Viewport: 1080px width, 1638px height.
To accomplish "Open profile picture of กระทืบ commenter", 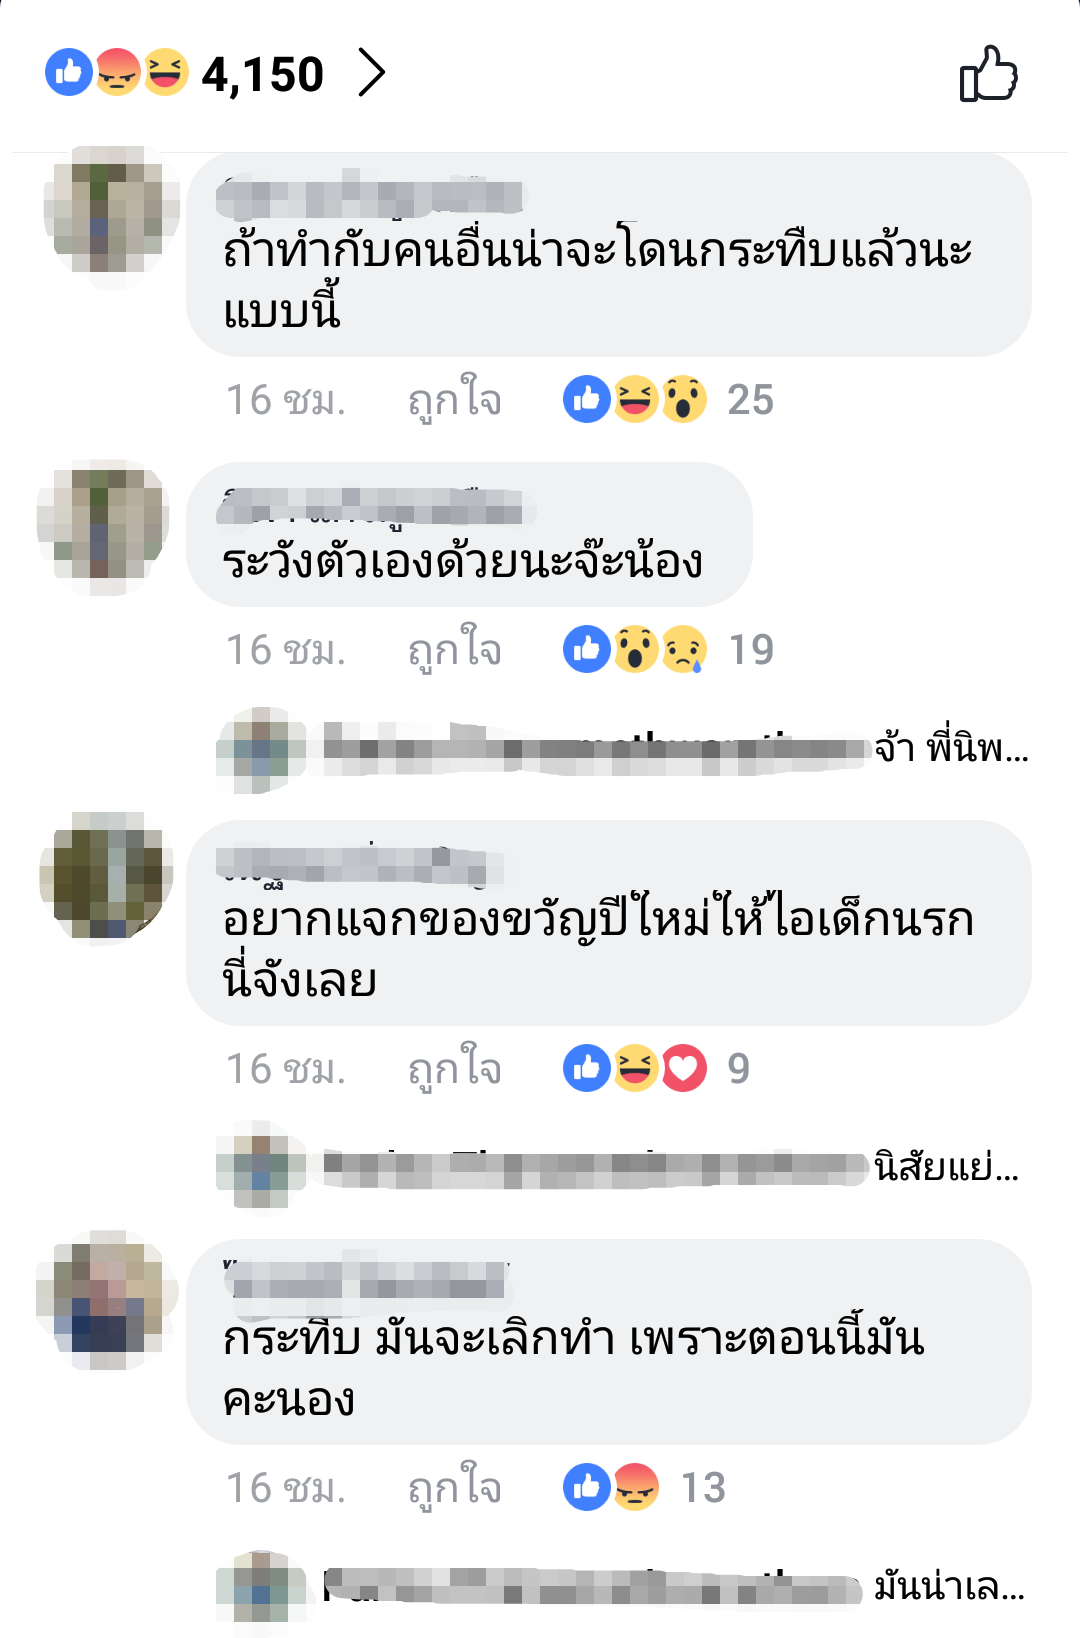I will click(x=107, y=1300).
